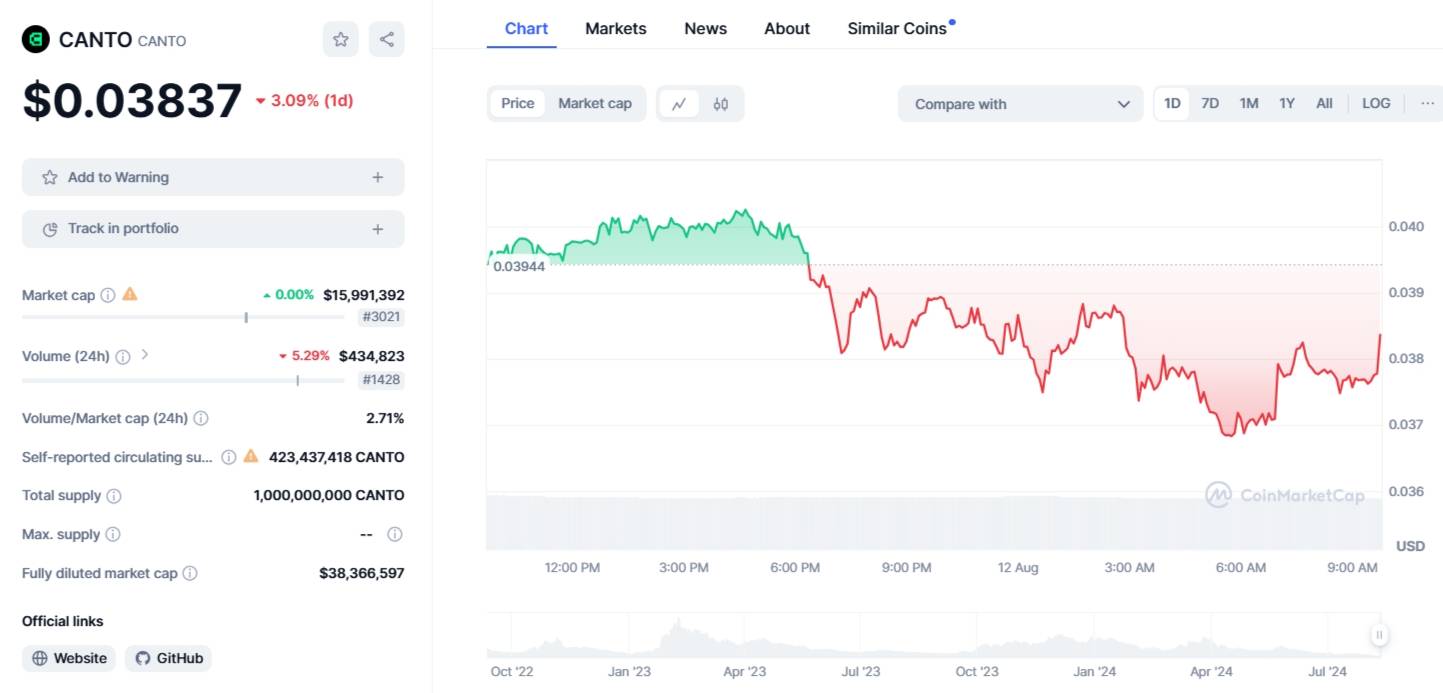Image resolution: width=1443 pixels, height=693 pixels.
Task: Click Track in portfolio button
Action: [213, 229]
